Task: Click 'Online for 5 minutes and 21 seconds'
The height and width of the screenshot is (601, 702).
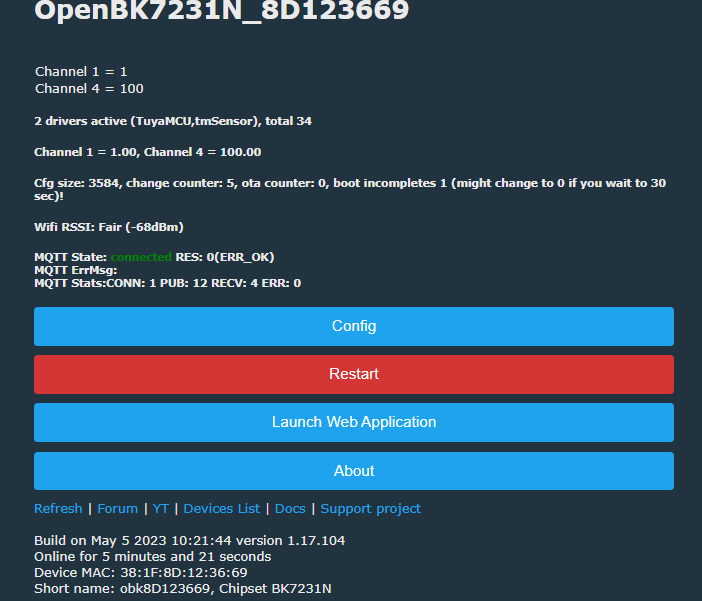Action: (x=153, y=557)
